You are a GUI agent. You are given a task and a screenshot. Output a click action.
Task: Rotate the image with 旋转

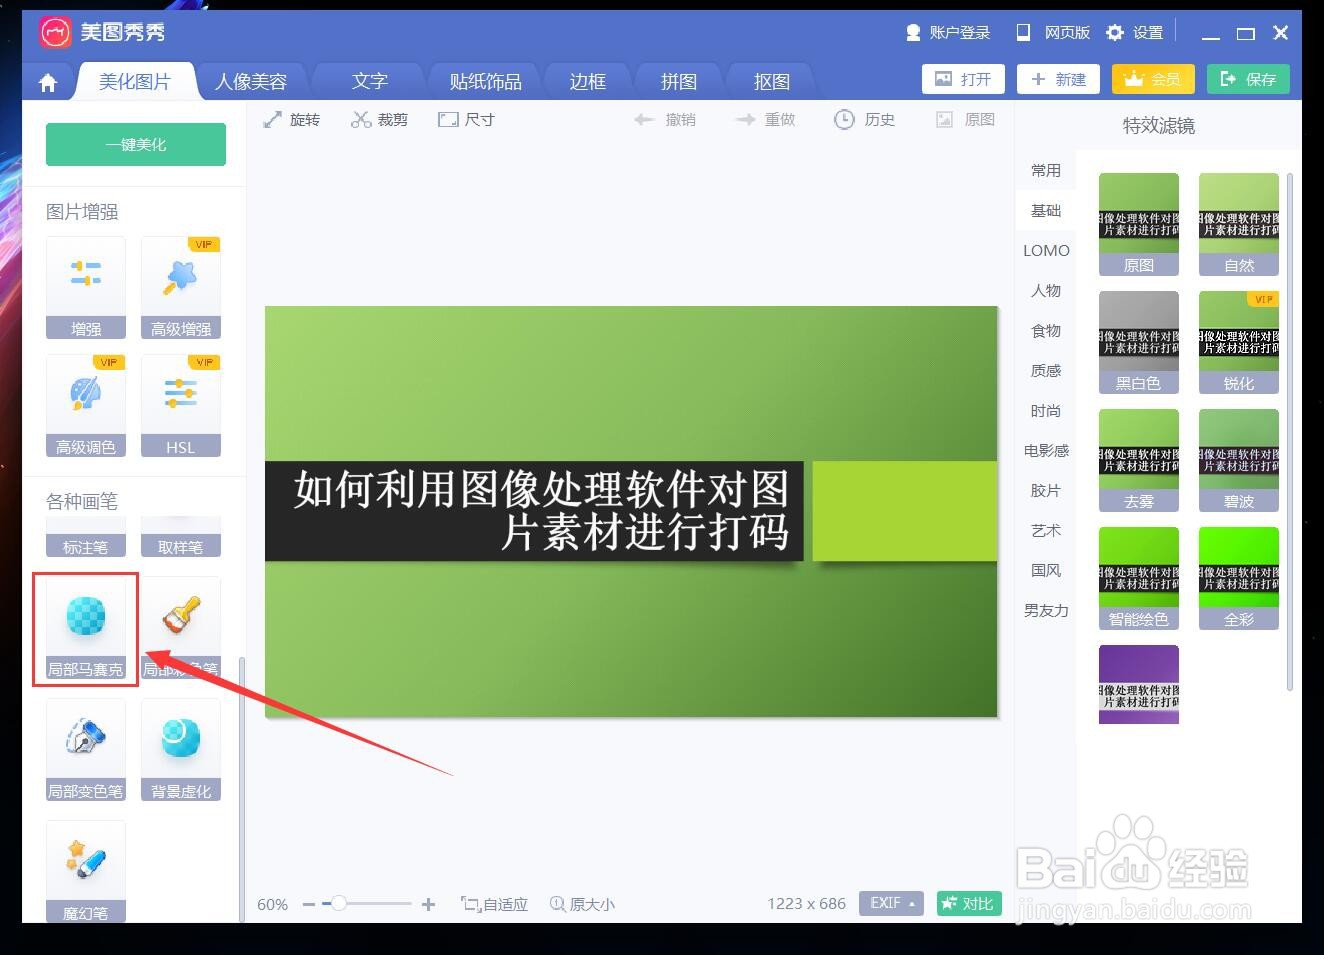[x=292, y=120]
